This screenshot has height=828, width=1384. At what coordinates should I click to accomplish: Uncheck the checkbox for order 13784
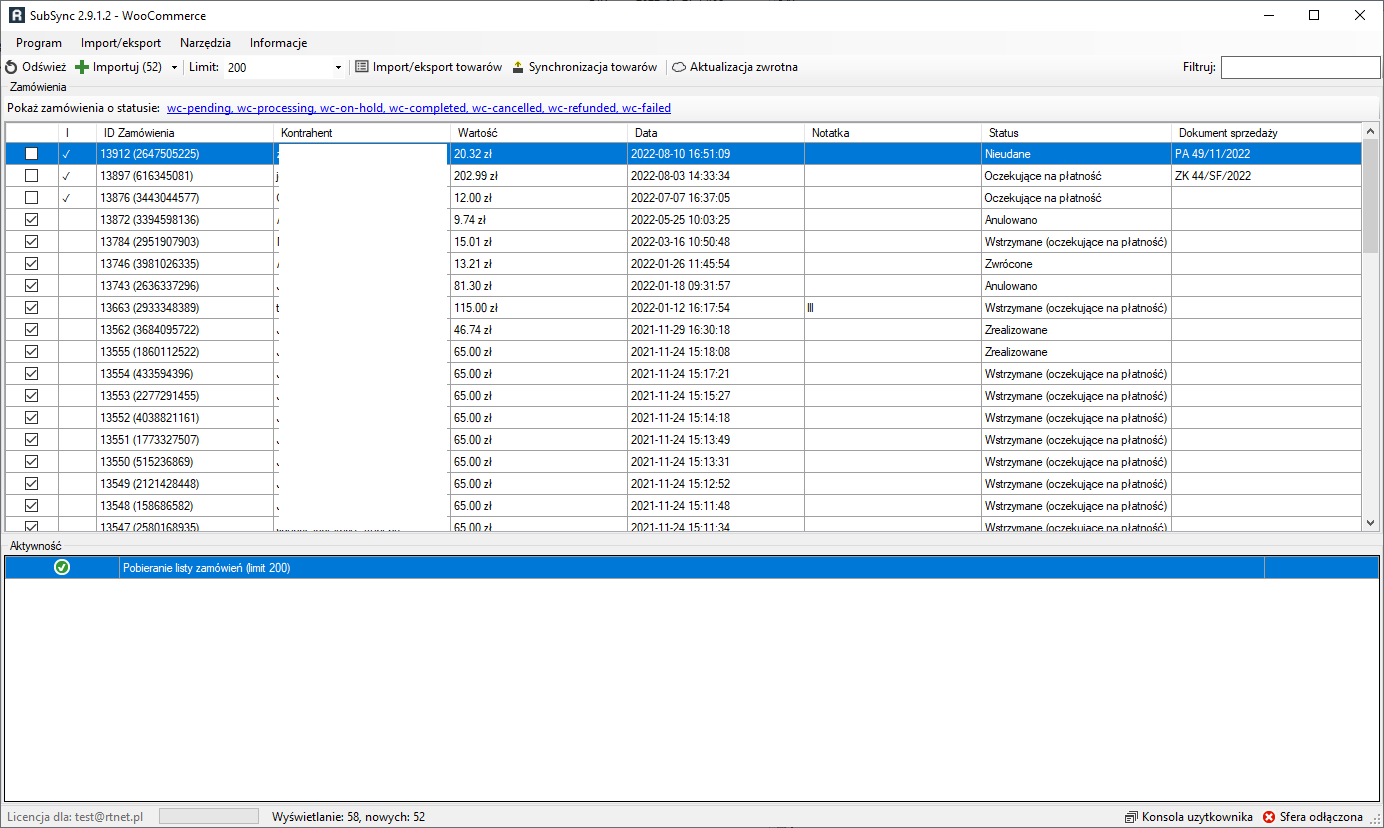click(32, 242)
